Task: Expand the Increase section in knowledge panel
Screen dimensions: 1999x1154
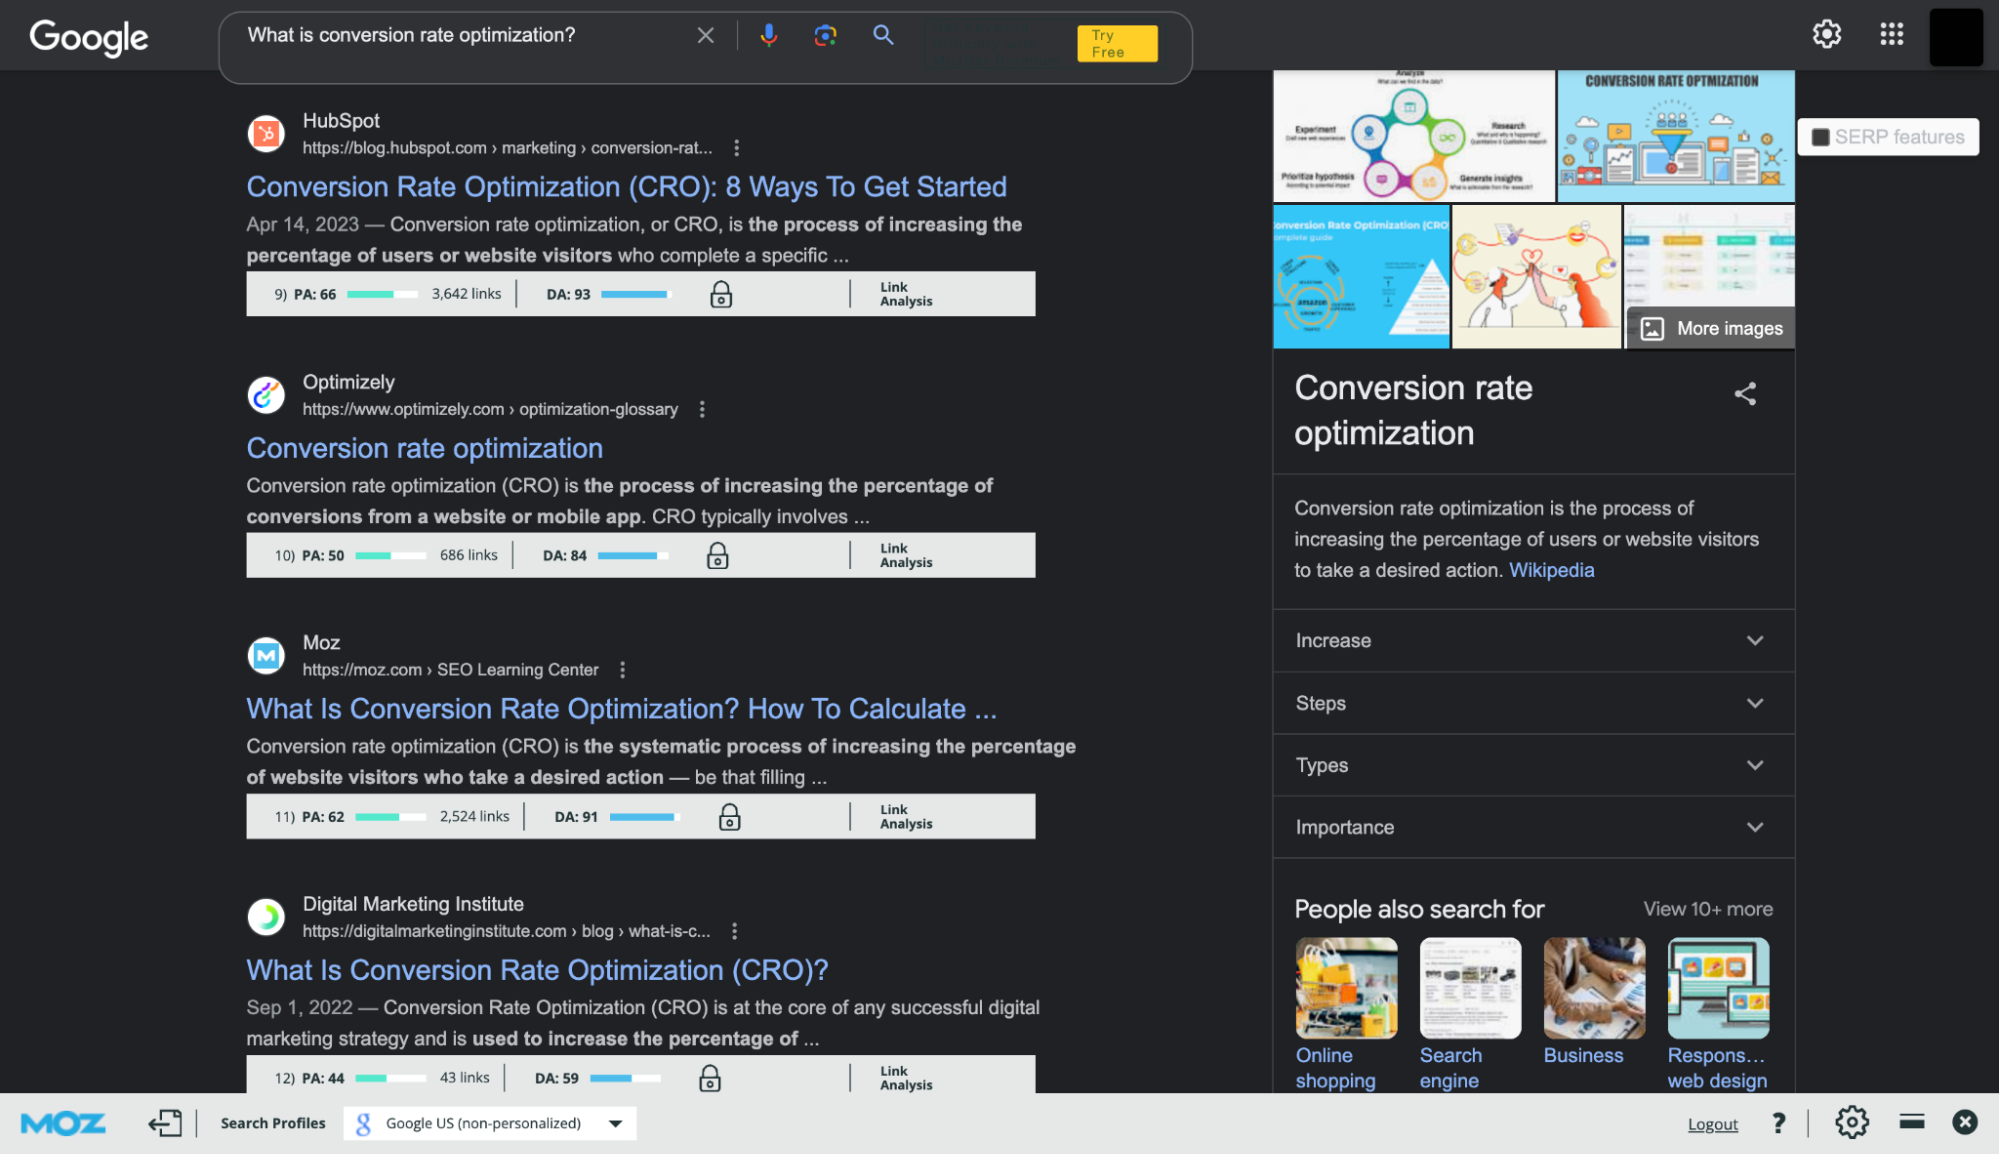Action: (1529, 639)
